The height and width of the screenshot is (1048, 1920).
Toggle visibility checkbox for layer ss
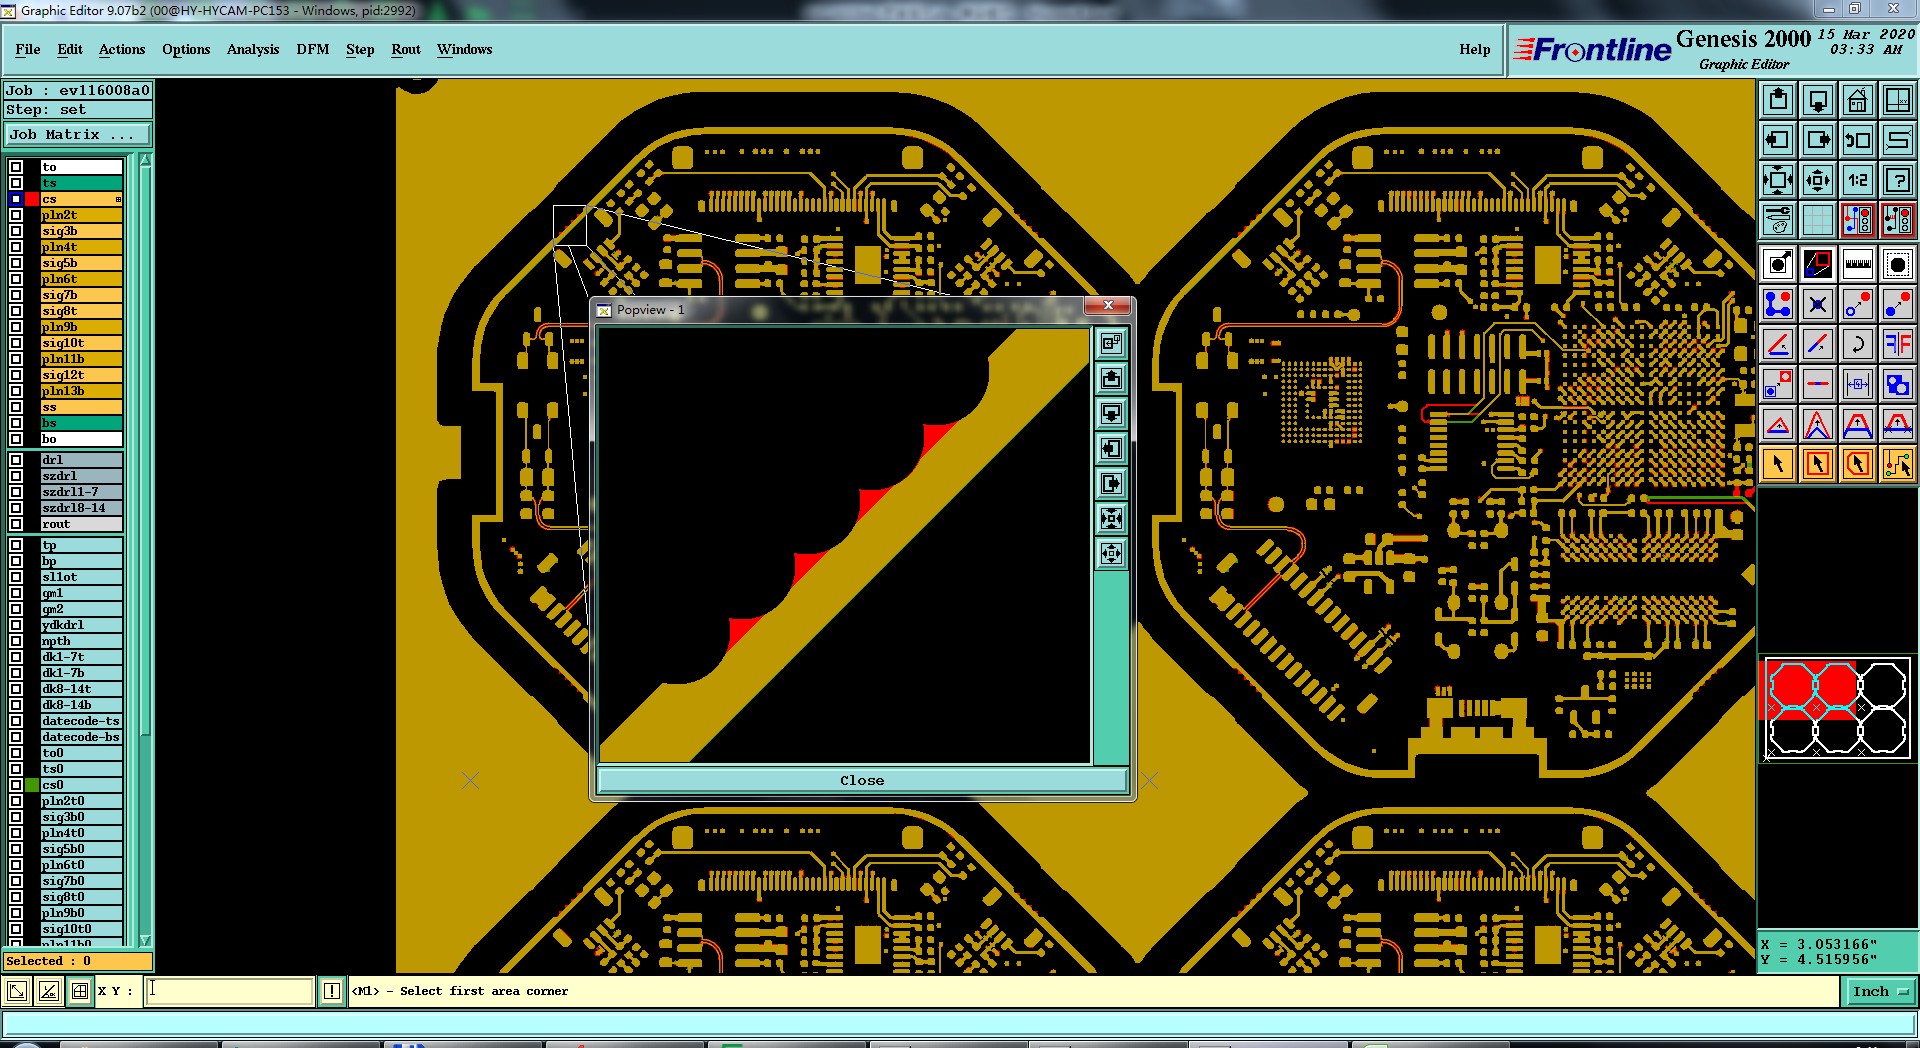pos(16,407)
